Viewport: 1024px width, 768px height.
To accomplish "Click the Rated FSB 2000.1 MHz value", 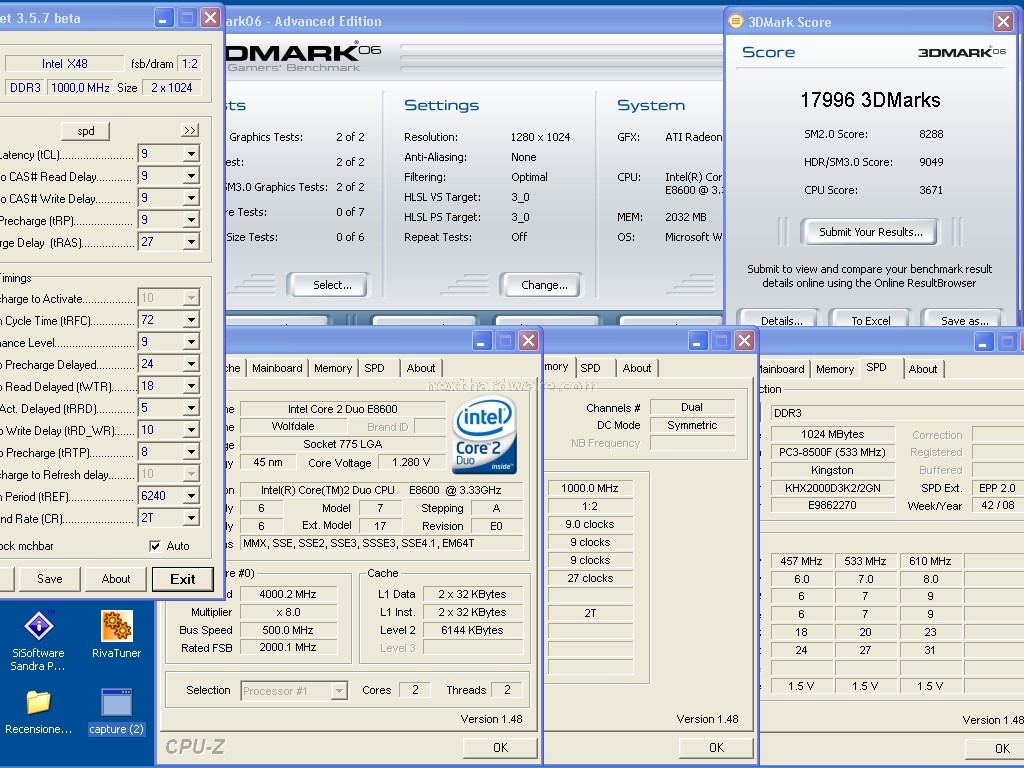I will tap(288, 648).
